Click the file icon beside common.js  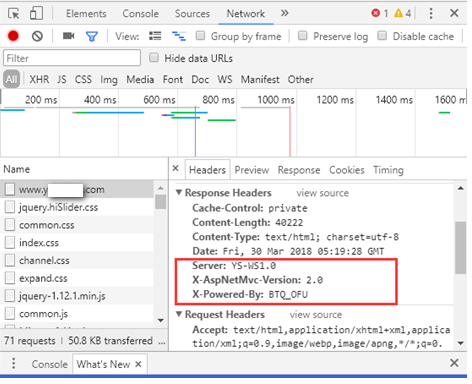point(10,313)
